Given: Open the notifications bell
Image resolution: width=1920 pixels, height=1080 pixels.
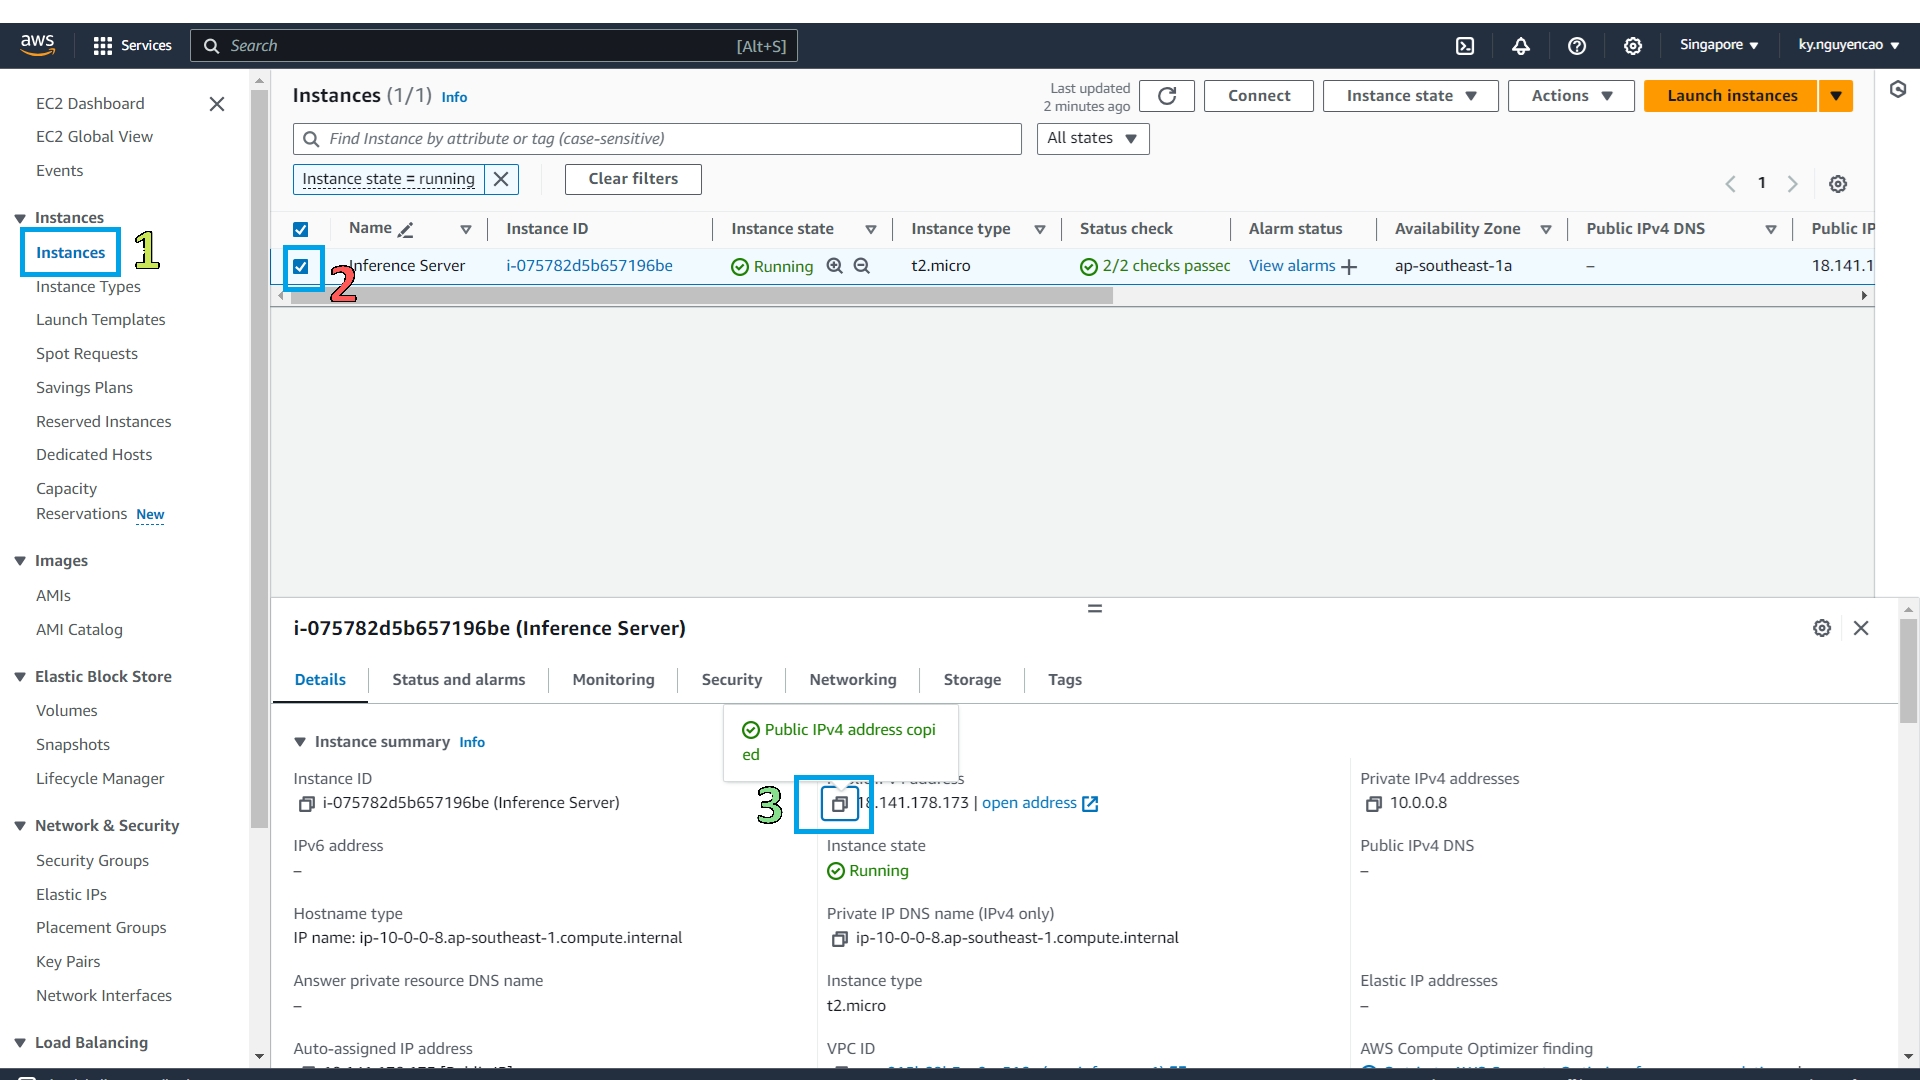Looking at the screenshot, I should pyautogui.click(x=1521, y=45).
